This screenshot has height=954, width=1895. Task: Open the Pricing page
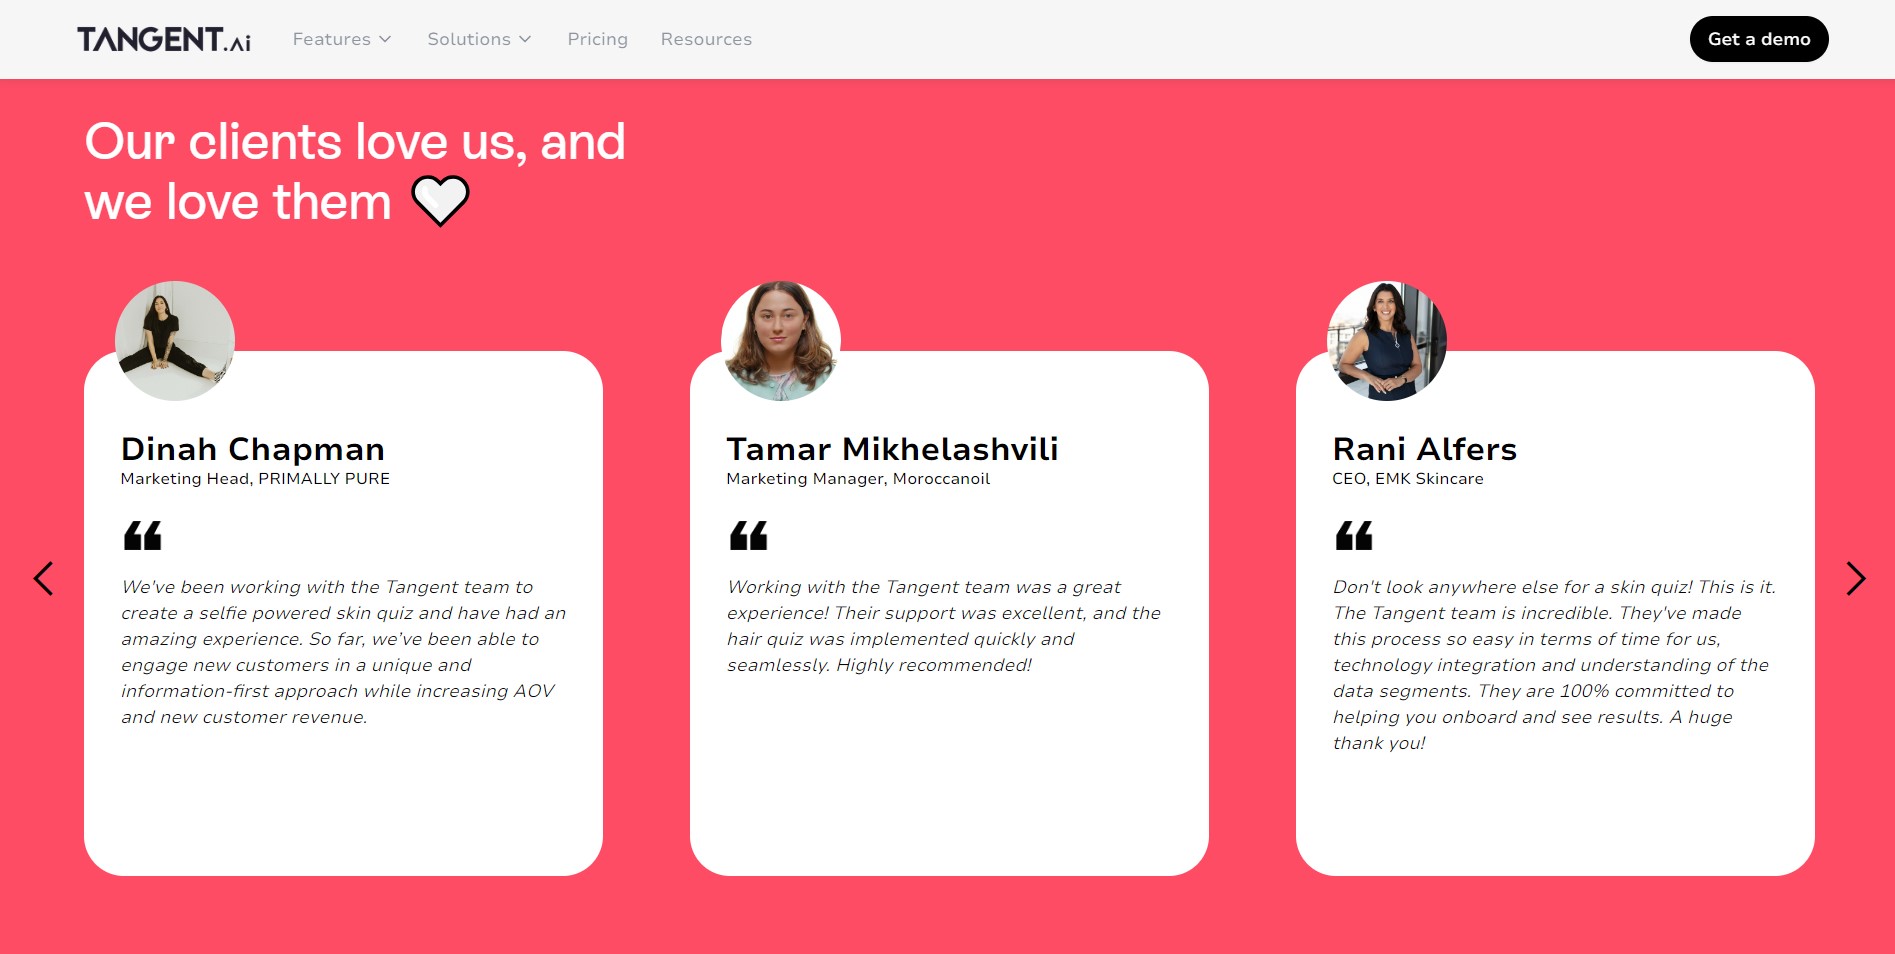tap(597, 39)
